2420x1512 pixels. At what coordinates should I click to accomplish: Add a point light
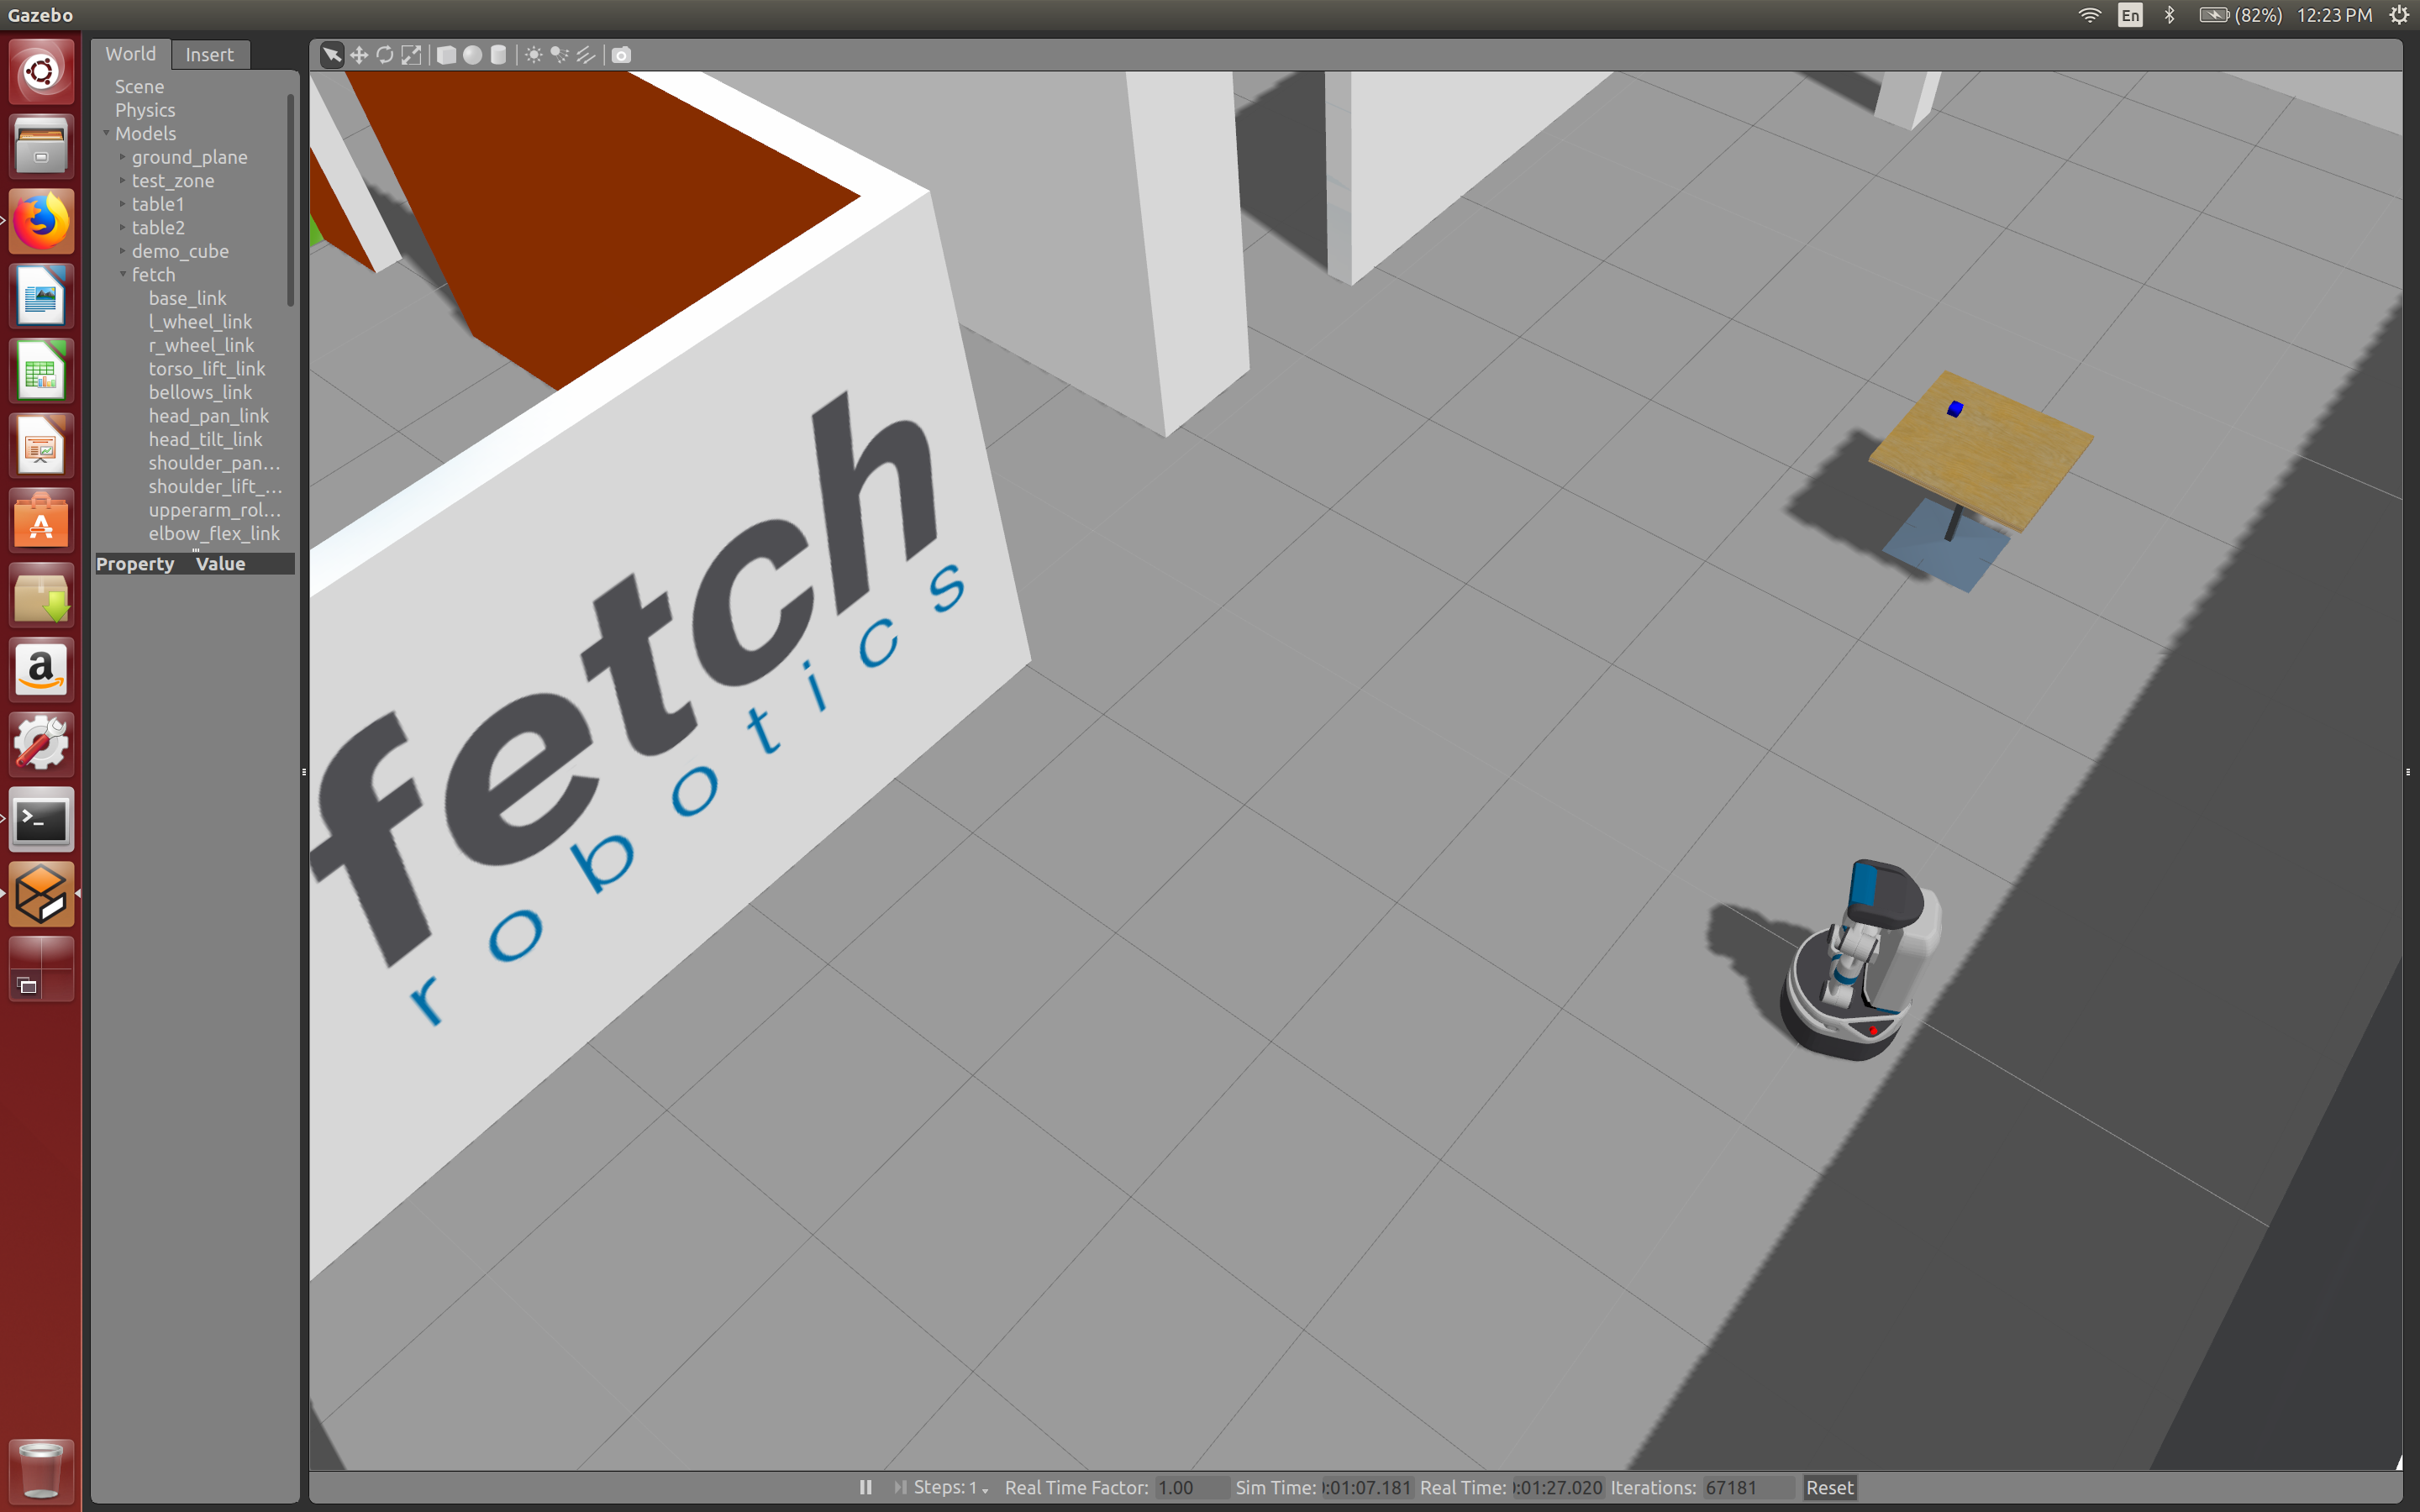point(534,55)
